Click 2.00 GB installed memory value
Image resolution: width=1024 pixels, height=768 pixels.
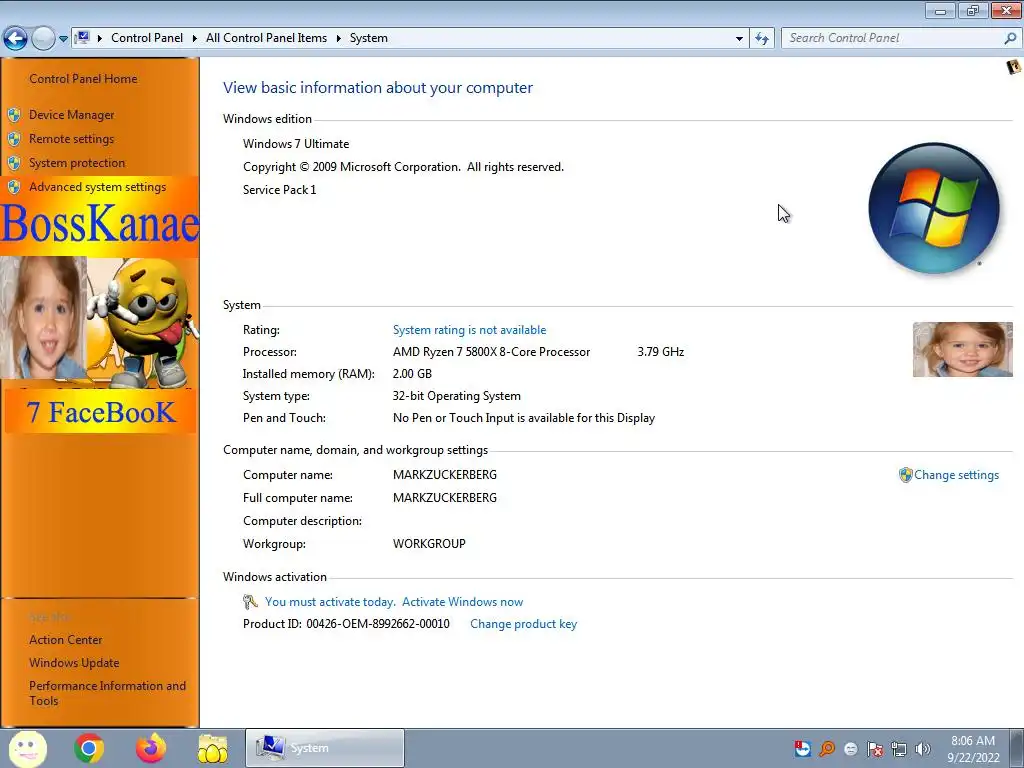(x=412, y=374)
